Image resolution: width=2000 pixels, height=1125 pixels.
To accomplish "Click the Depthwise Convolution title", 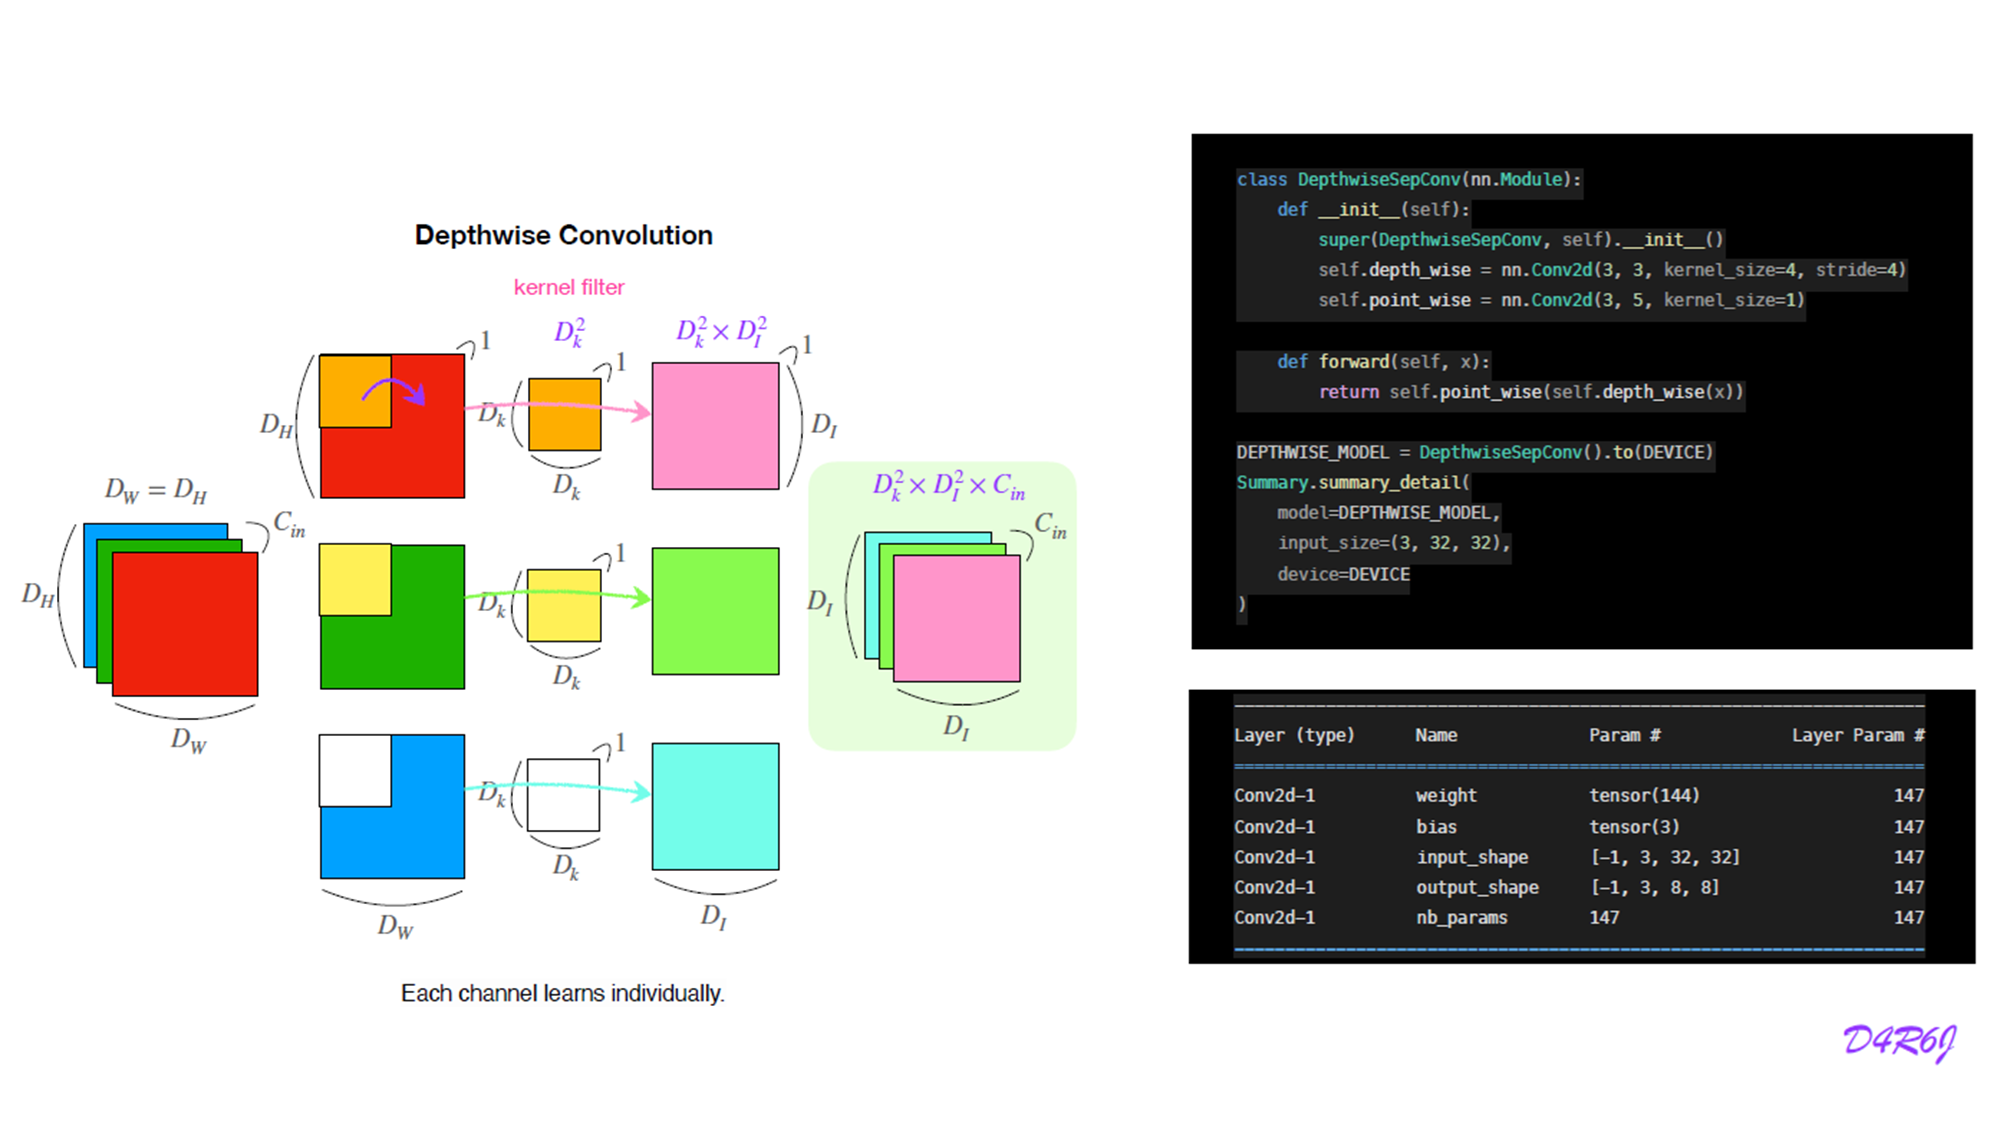I will 563,235.
